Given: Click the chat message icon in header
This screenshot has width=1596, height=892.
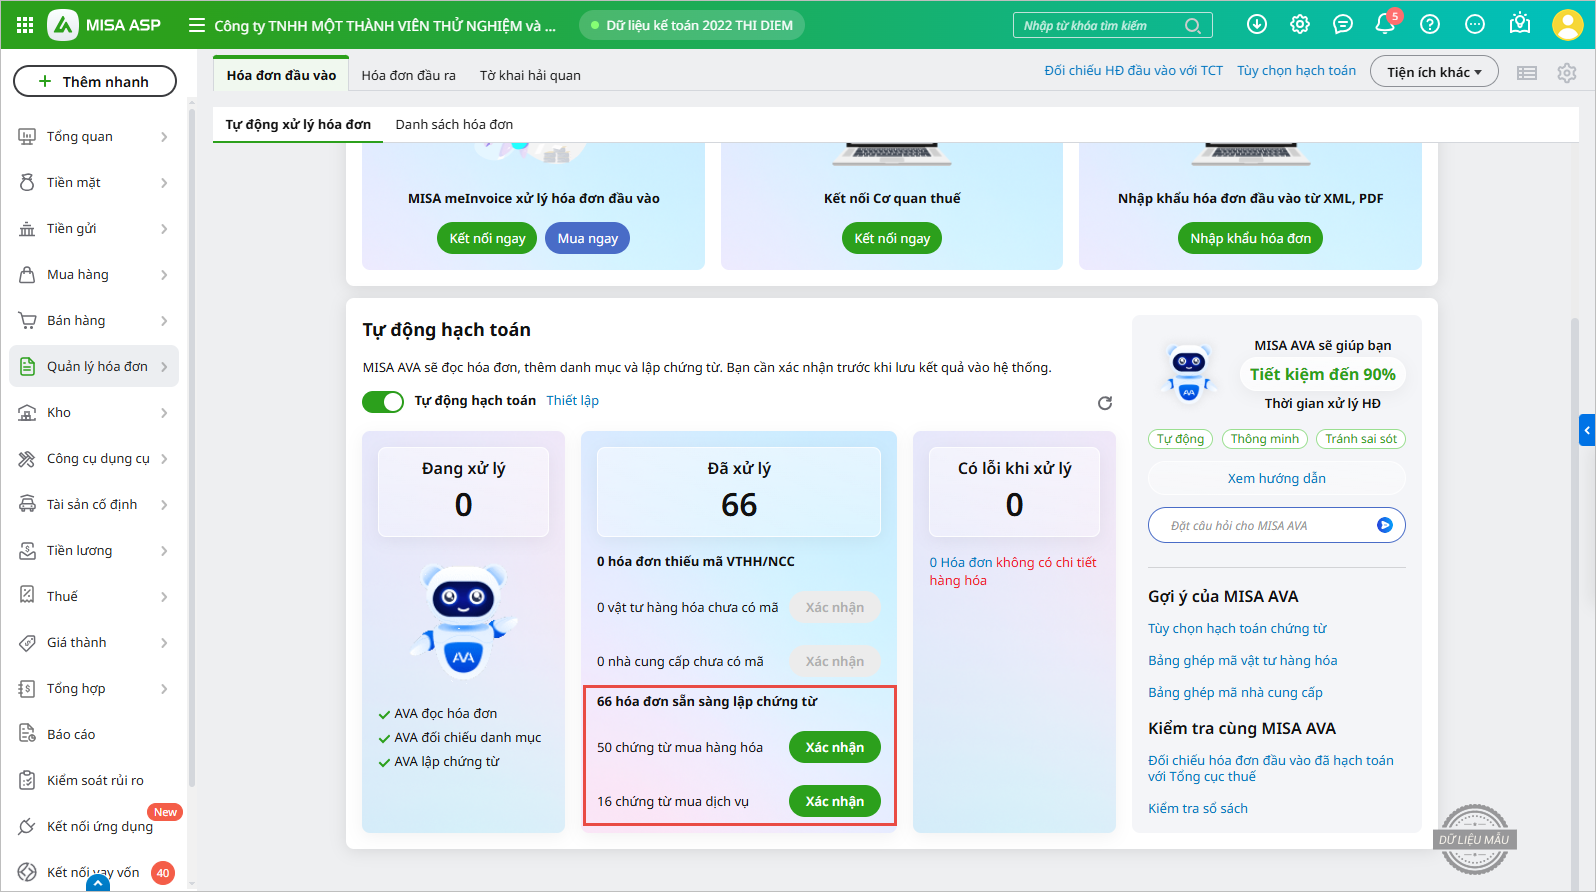Looking at the screenshot, I should pos(1343,25).
